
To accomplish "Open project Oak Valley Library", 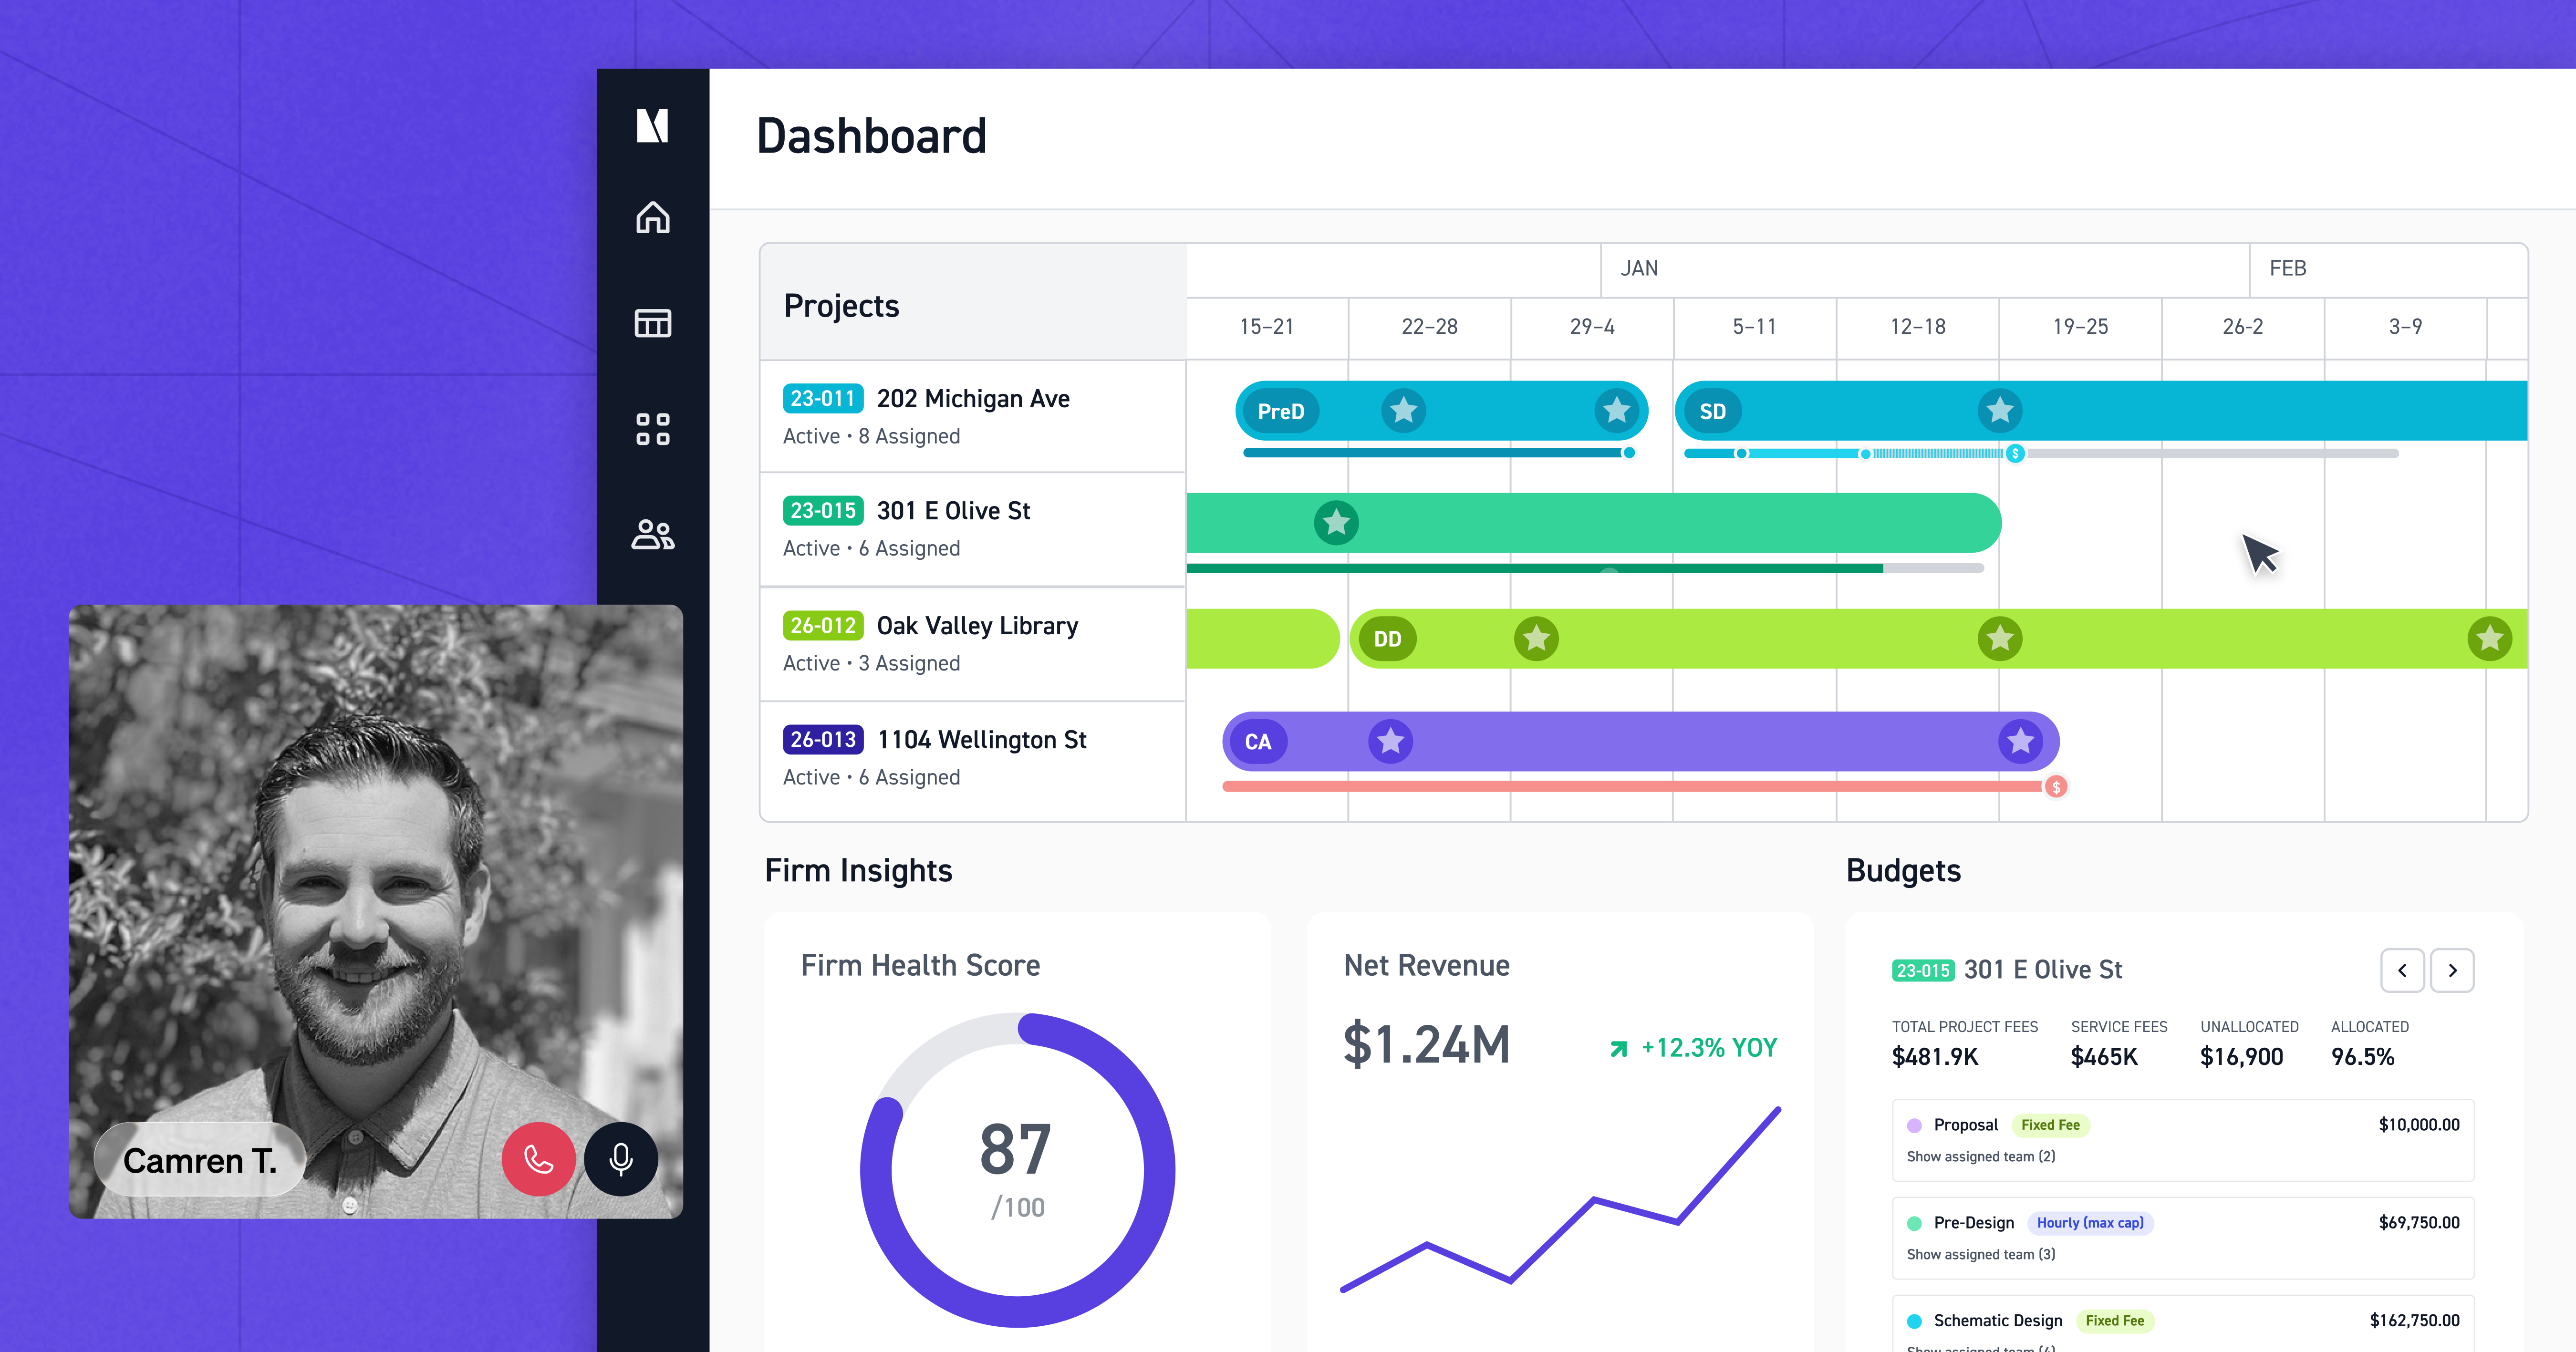I will pos(977,626).
